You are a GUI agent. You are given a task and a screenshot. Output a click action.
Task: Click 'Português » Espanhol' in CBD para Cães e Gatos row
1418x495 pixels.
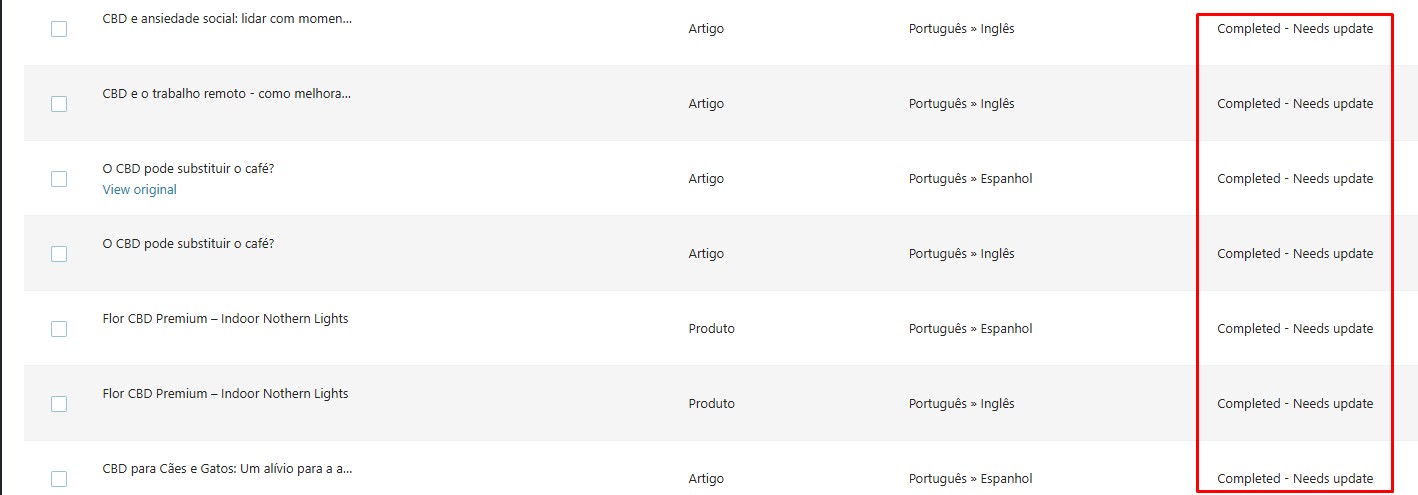970,478
